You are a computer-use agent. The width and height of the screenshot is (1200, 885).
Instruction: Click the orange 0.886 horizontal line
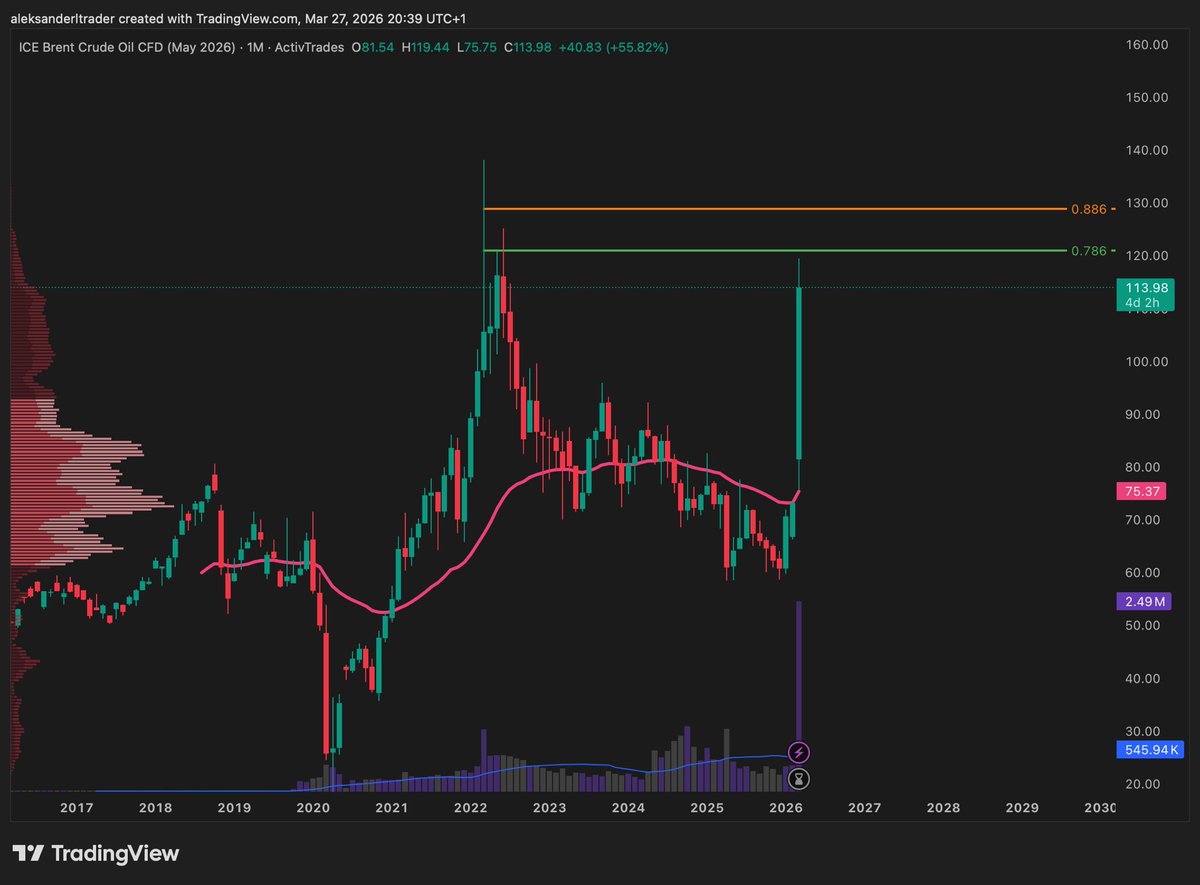tap(774, 209)
